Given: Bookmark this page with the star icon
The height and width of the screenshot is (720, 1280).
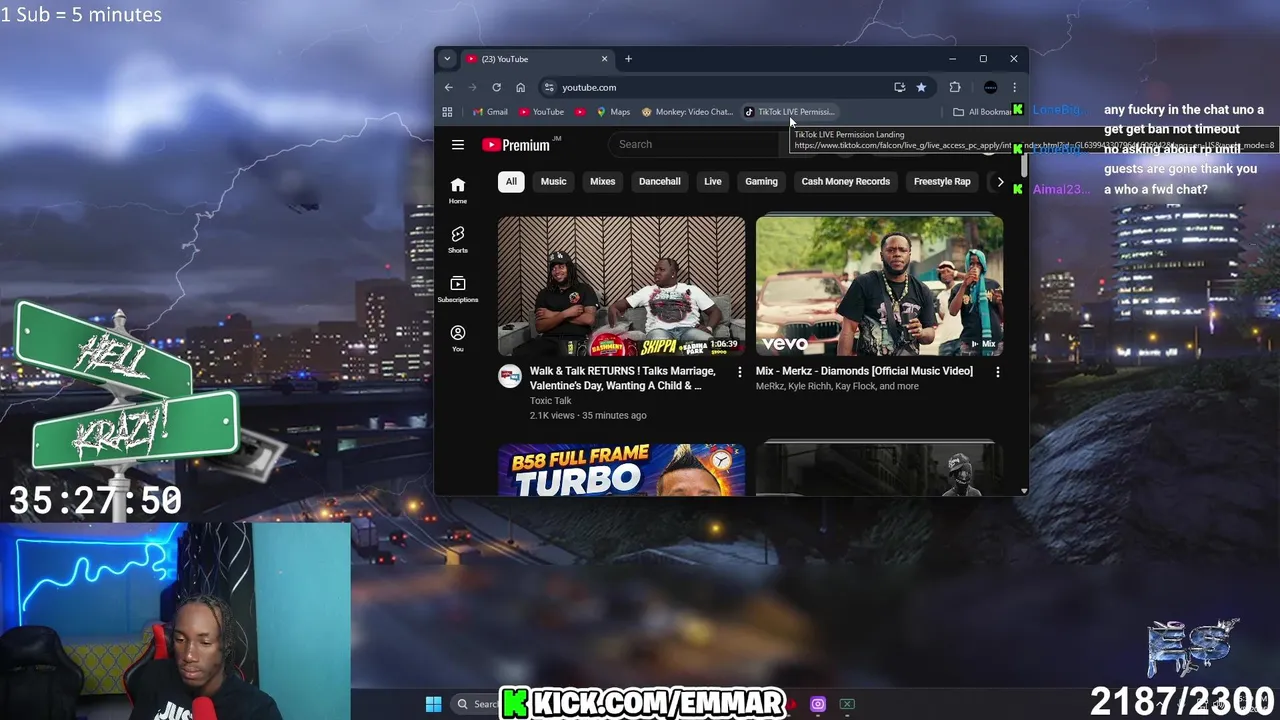Looking at the screenshot, I should click(921, 87).
